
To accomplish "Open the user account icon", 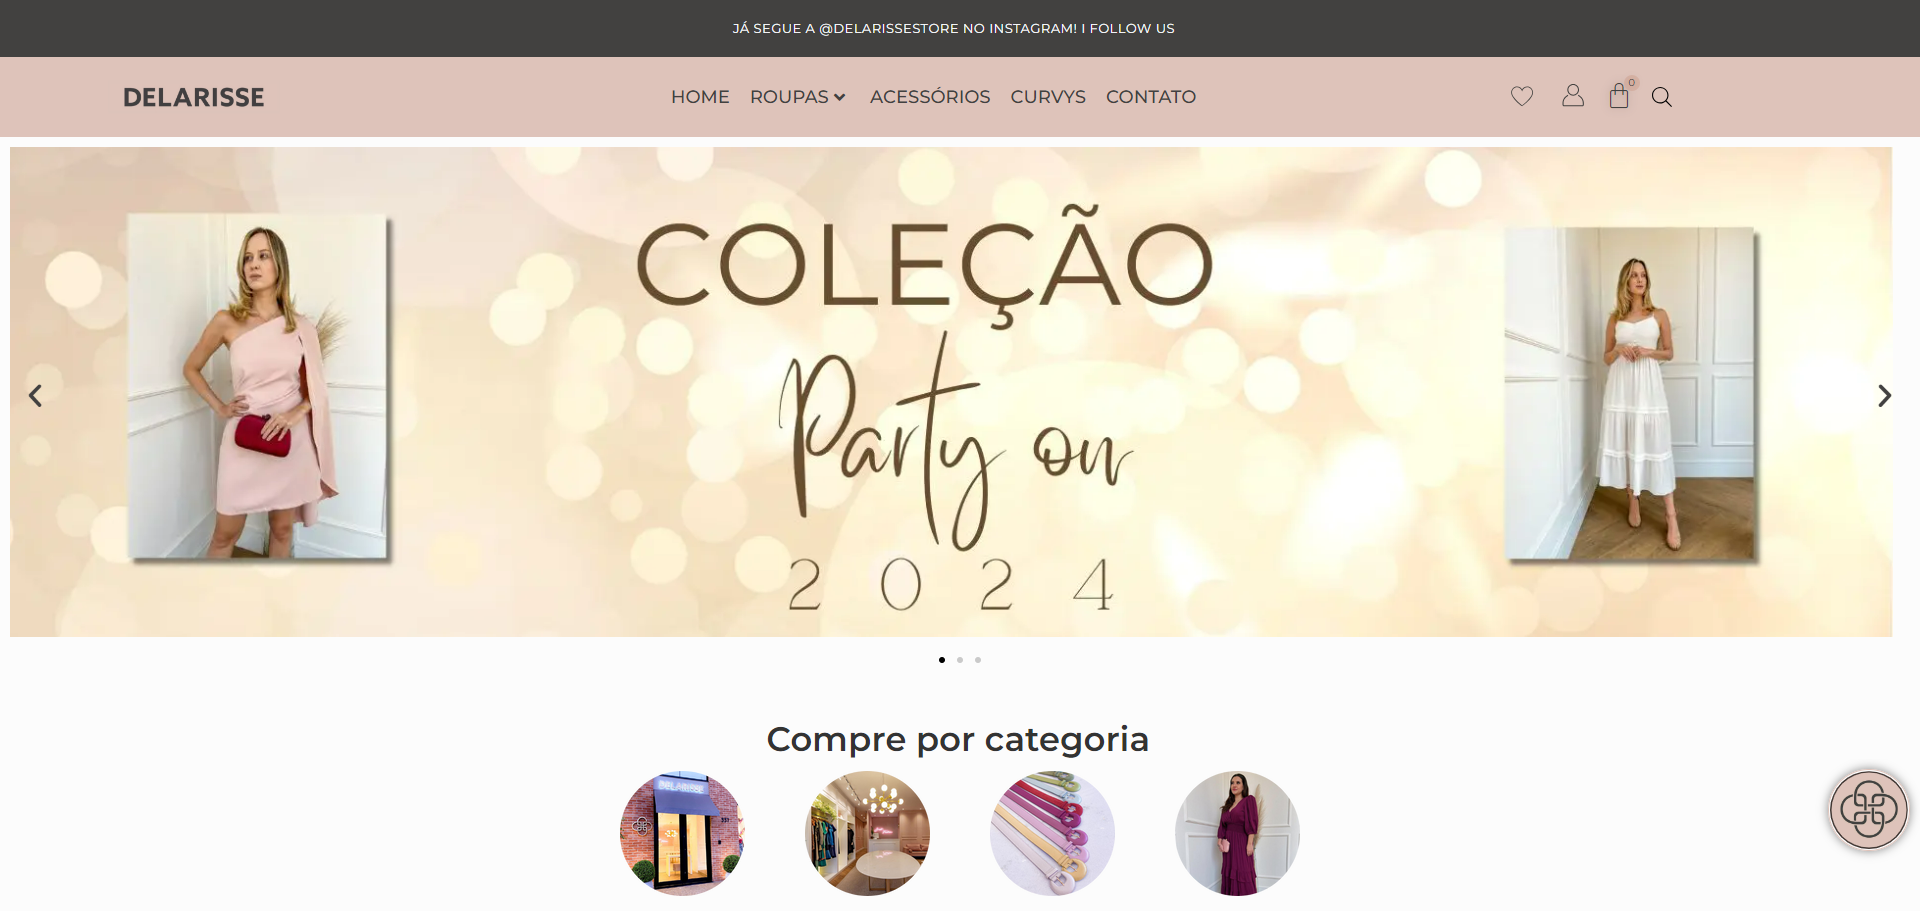I will coord(1573,95).
